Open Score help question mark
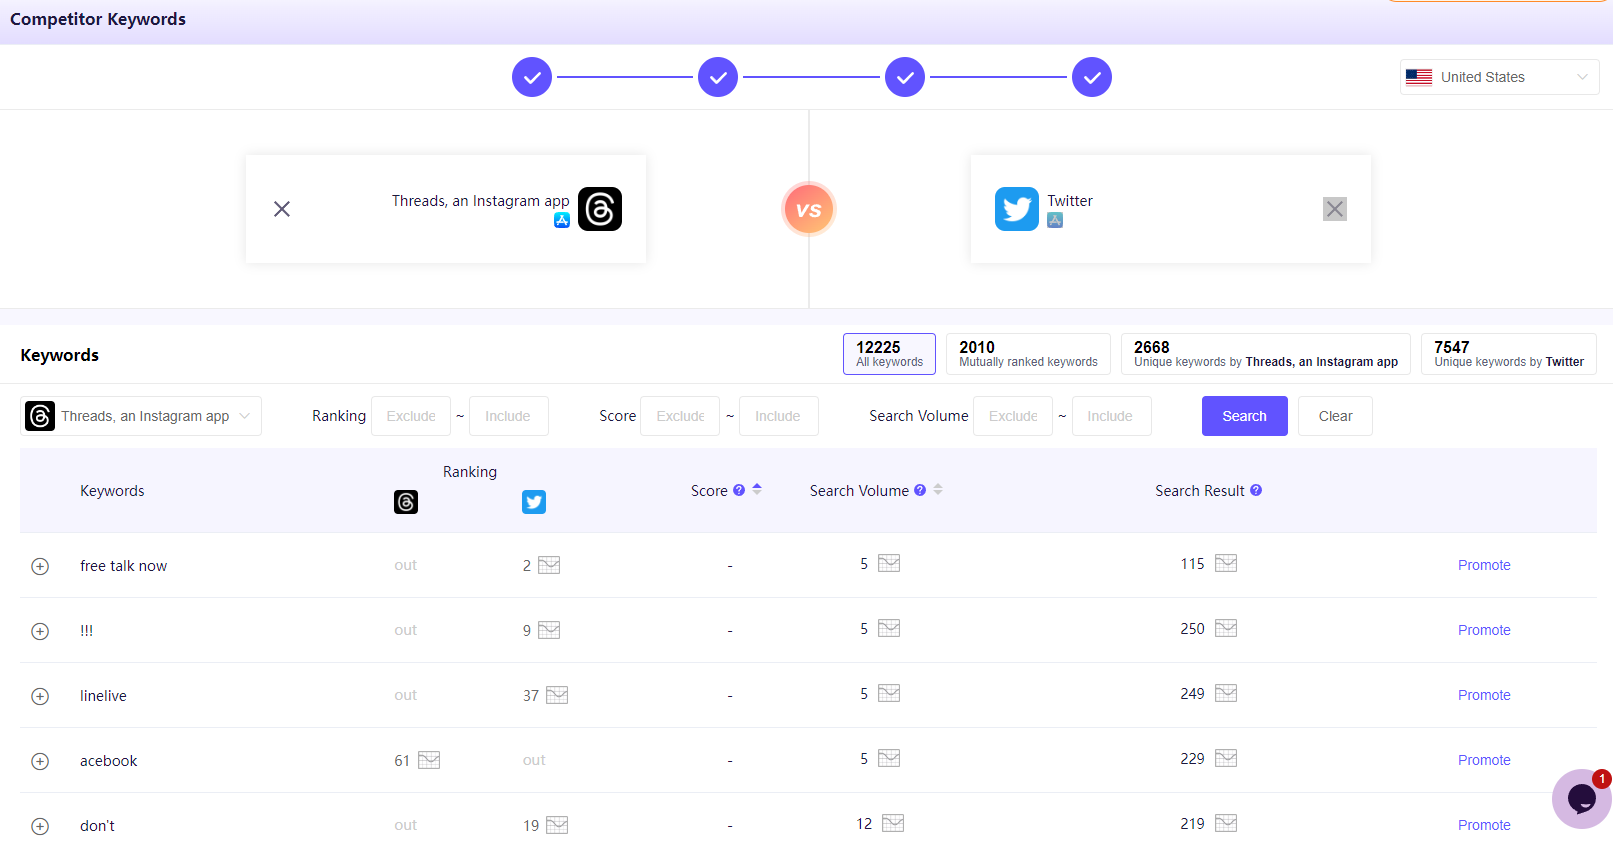Screen dimensions: 1613x848 click(x=739, y=490)
